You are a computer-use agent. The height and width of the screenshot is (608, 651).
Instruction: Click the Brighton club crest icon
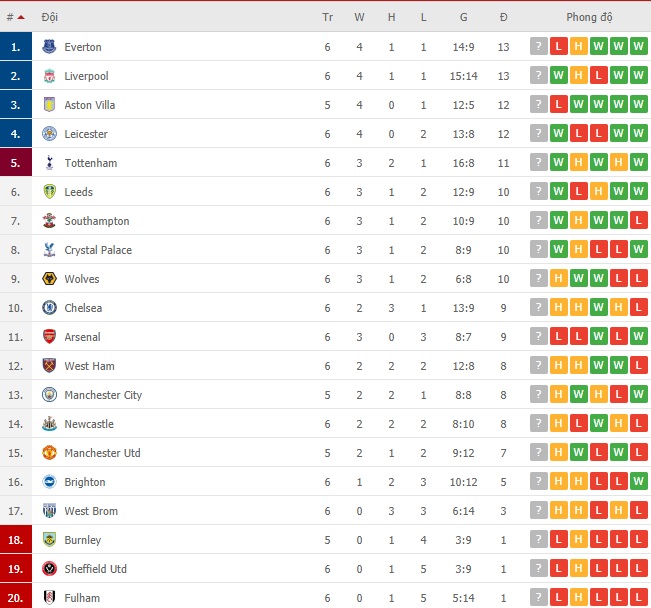pyautogui.click(x=49, y=481)
